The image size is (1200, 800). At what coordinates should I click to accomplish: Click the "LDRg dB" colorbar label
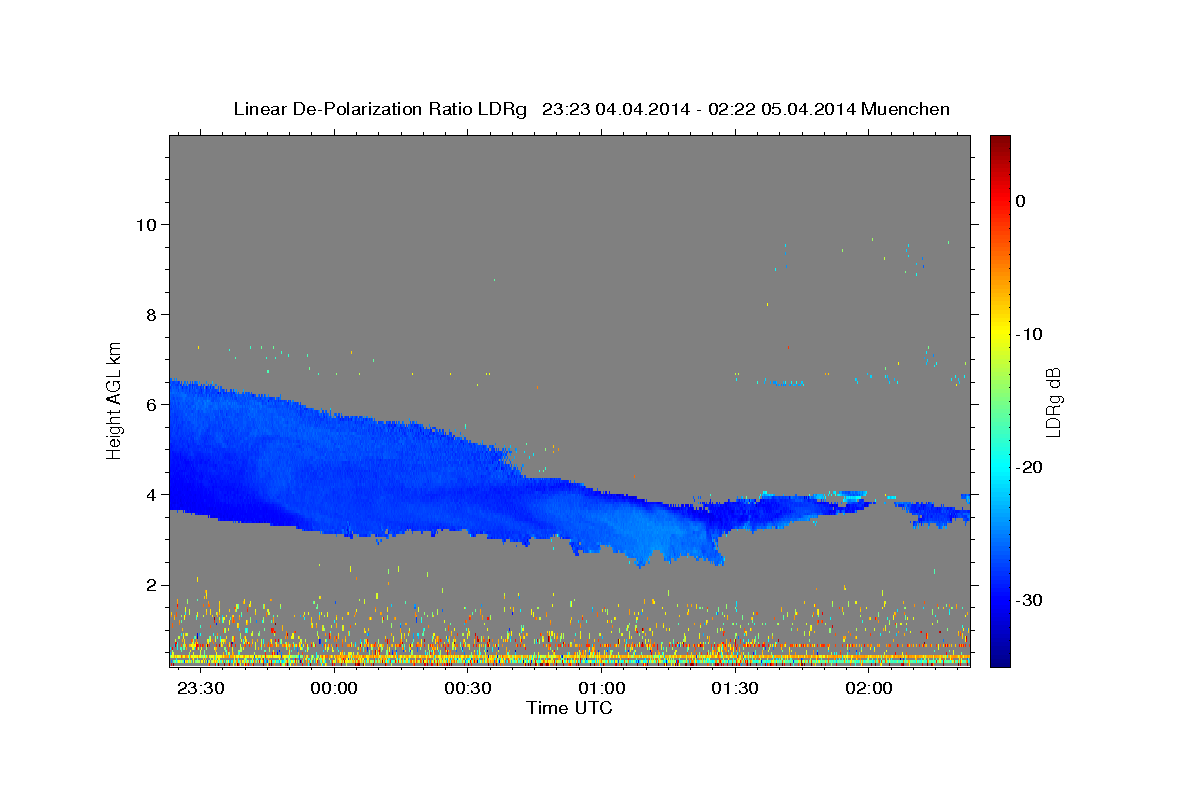pyautogui.click(x=1052, y=402)
